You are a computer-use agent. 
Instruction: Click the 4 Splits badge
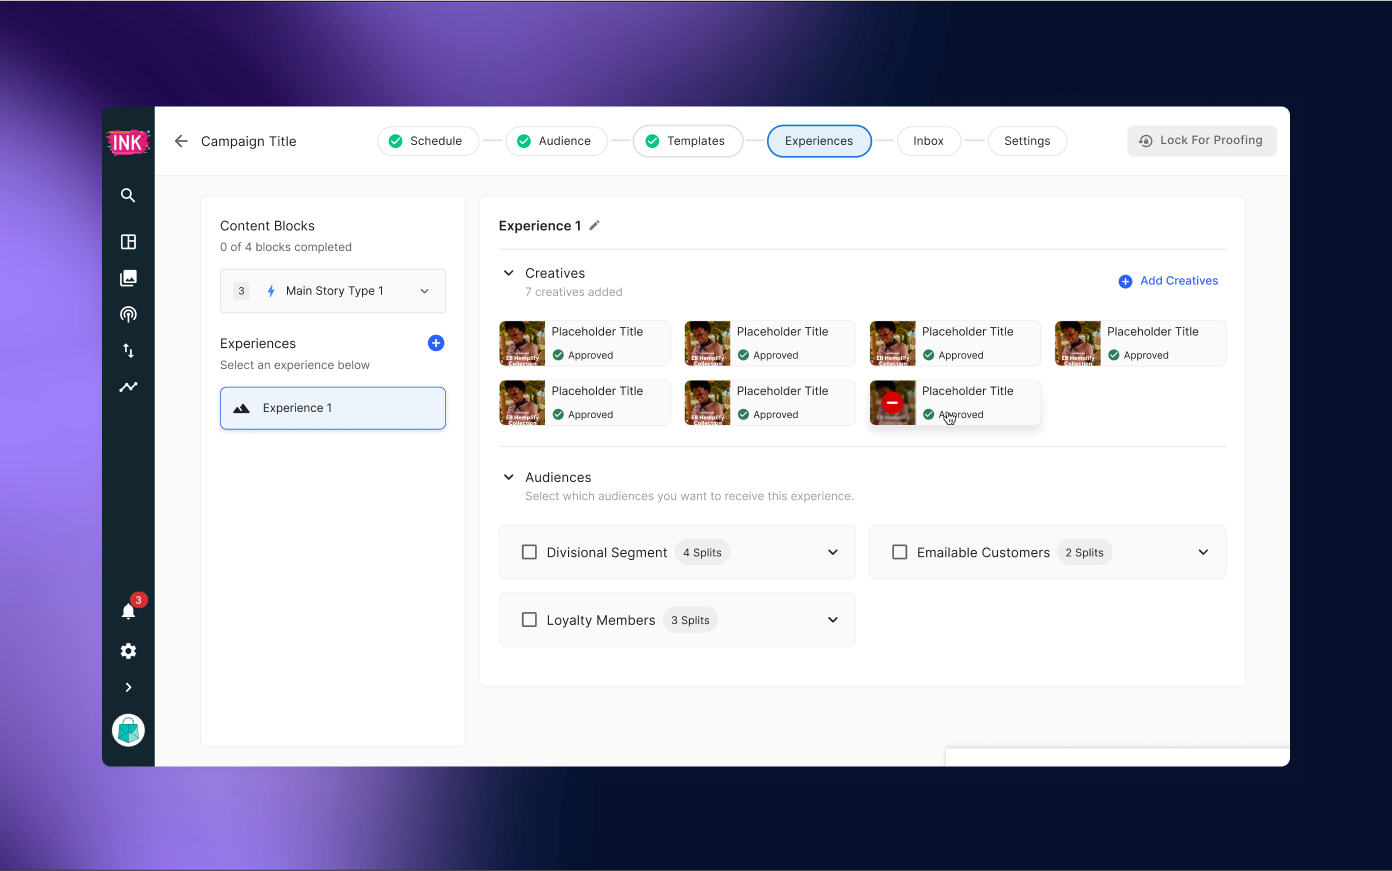(702, 552)
